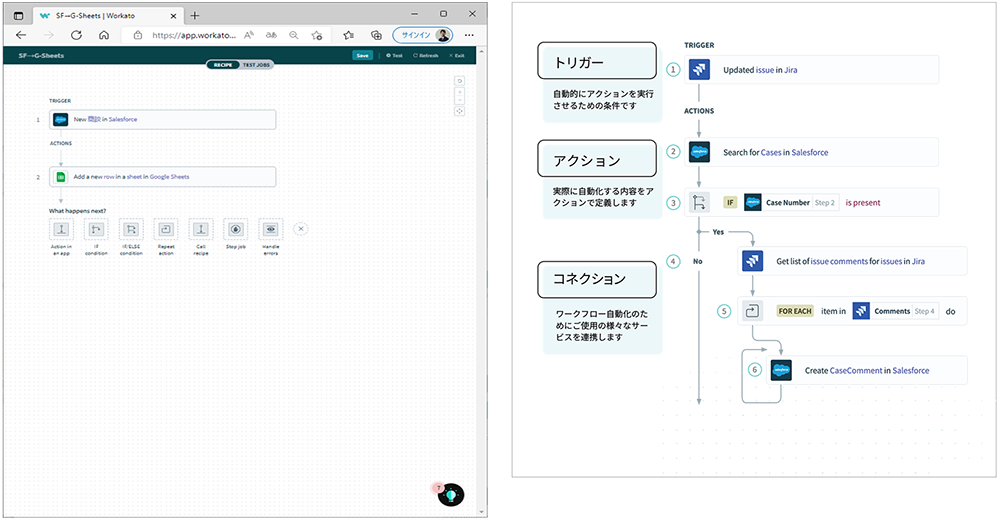Add an Action in an app step
Image resolution: width=1000 pixels, height=521 pixels.
[x=61, y=229]
